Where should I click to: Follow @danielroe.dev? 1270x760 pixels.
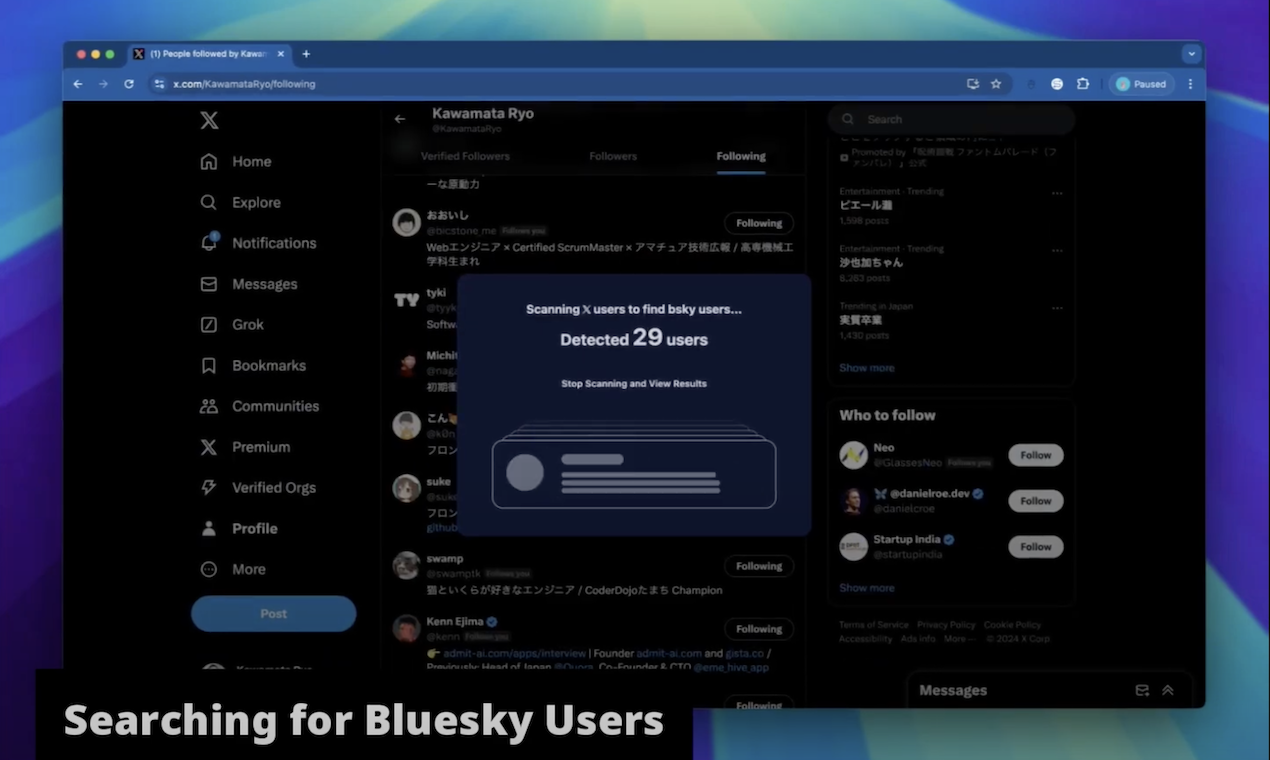pyautogui.click(x=1036, y=501)
